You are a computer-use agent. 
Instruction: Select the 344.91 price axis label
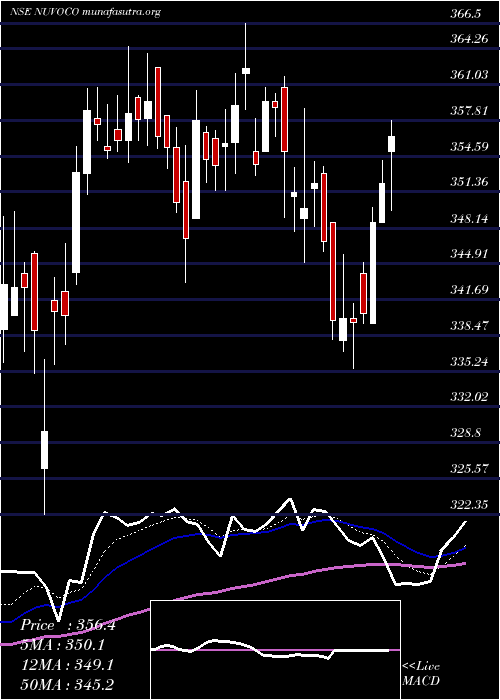pyautogui.click(x=469, y=254)
